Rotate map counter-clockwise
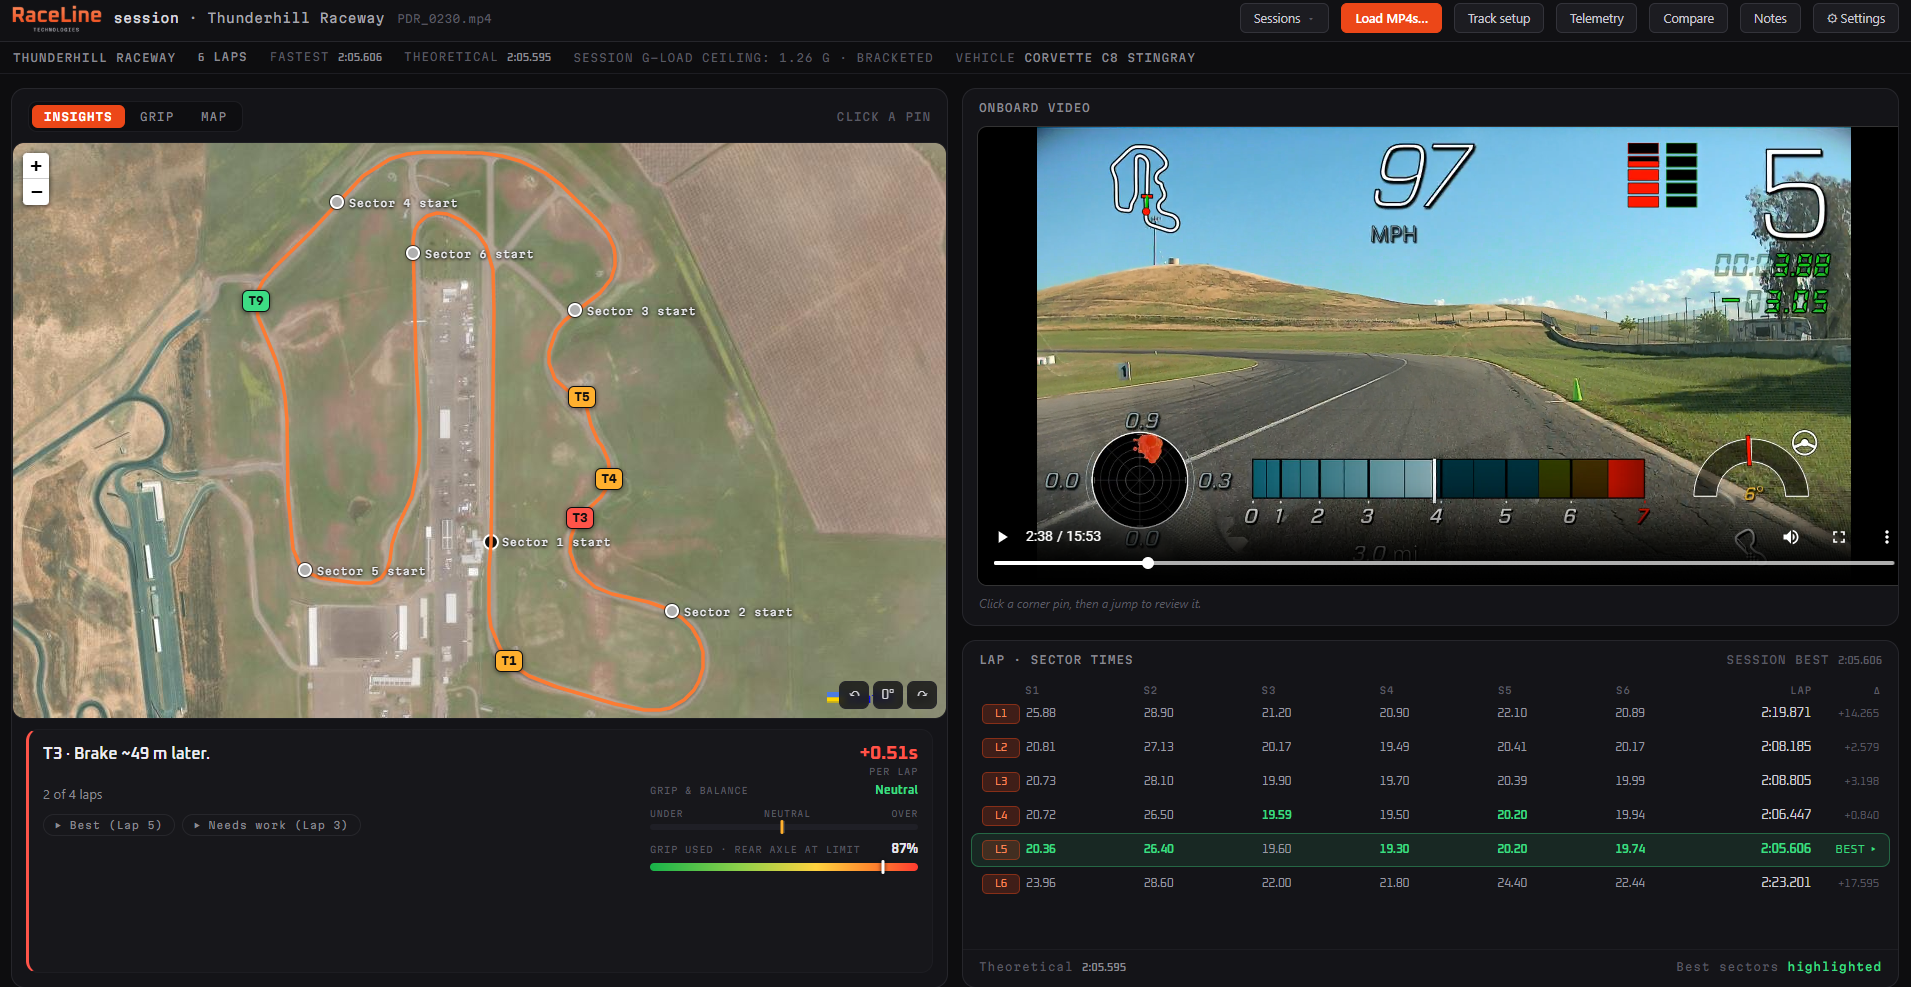 click(854, 694)
